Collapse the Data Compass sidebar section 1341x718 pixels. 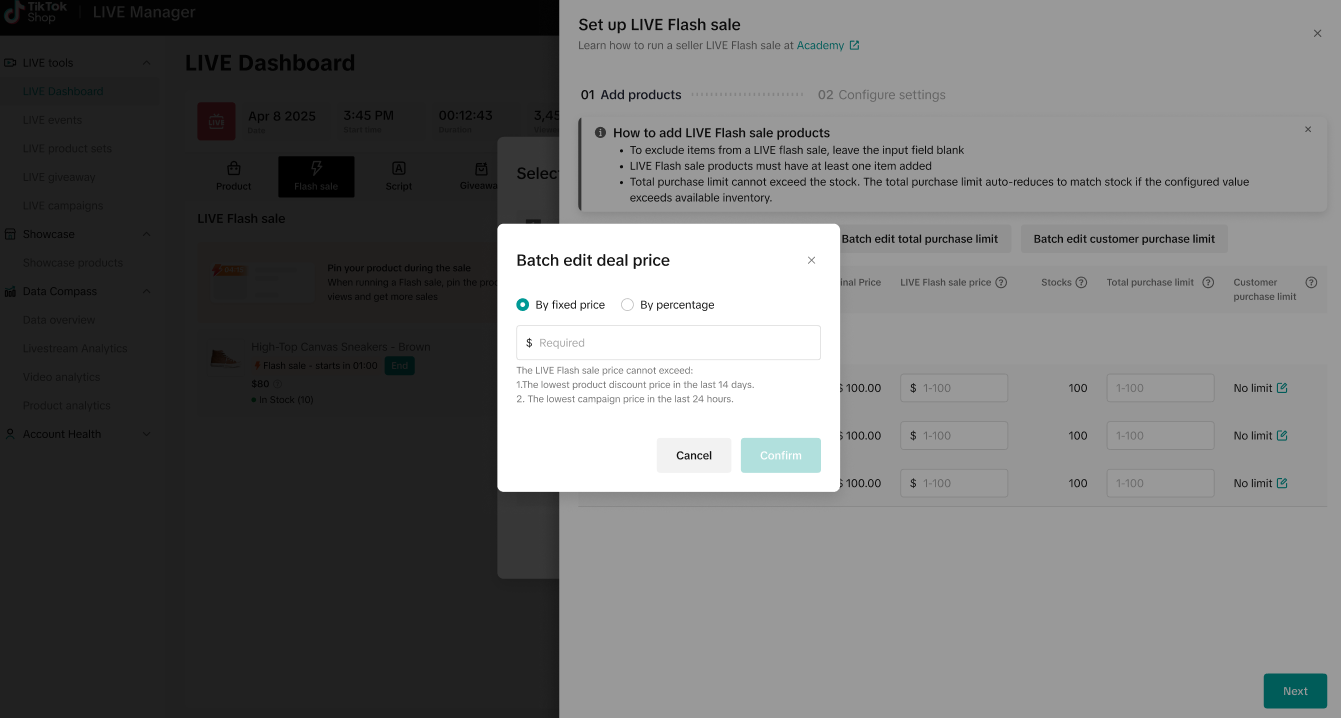[147, 292]
